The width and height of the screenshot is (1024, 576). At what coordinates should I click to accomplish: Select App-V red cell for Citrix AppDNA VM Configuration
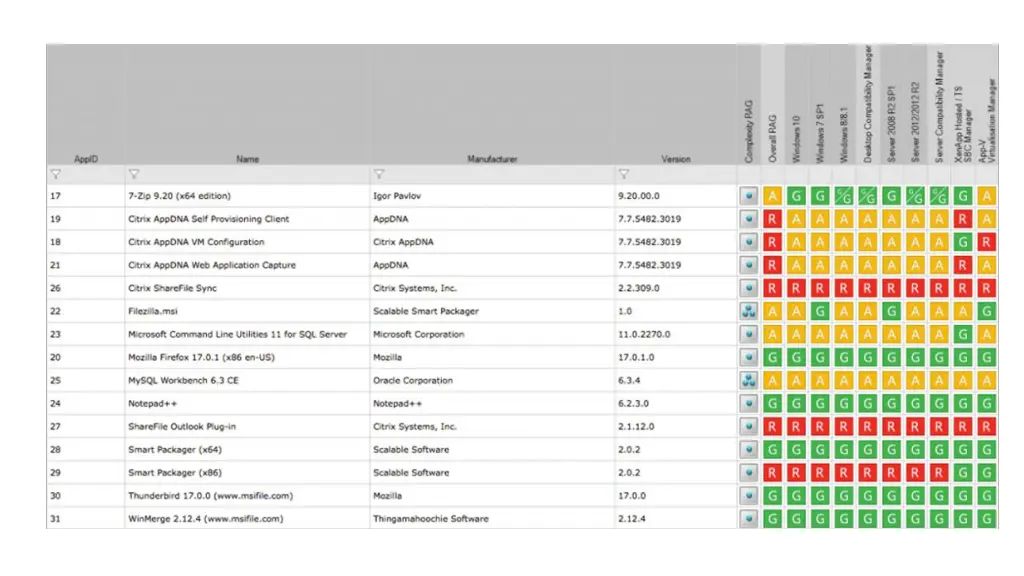pos(987,242)
